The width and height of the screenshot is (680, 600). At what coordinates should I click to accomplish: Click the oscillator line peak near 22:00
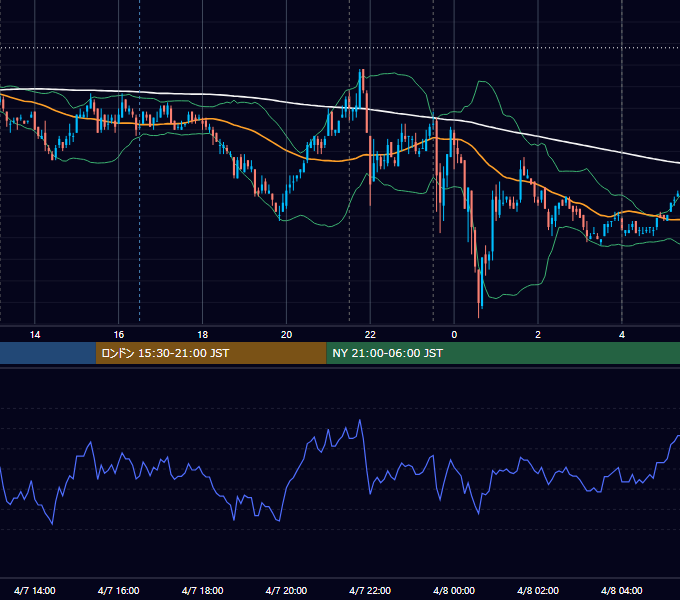pyautogui.click(x=360, y=420)
